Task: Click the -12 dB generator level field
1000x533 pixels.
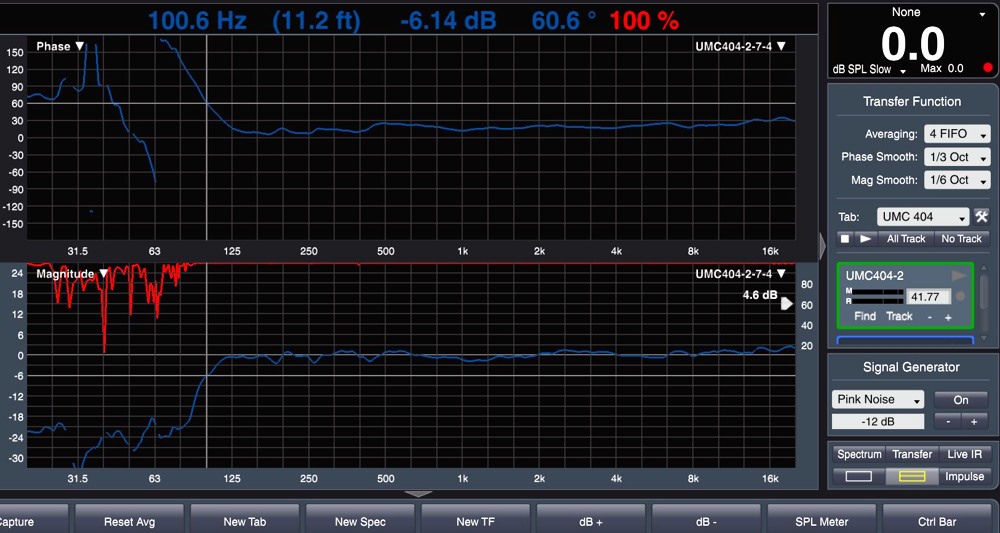Action: click(x=878, y=422)
